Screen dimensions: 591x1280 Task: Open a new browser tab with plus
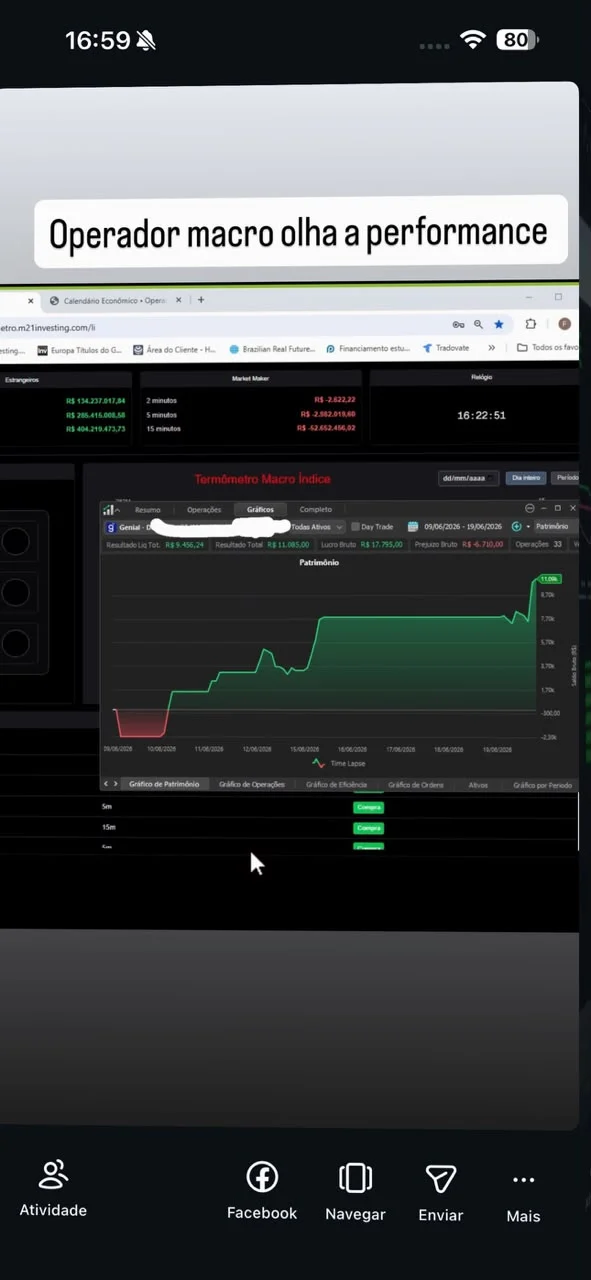point(201,299)
